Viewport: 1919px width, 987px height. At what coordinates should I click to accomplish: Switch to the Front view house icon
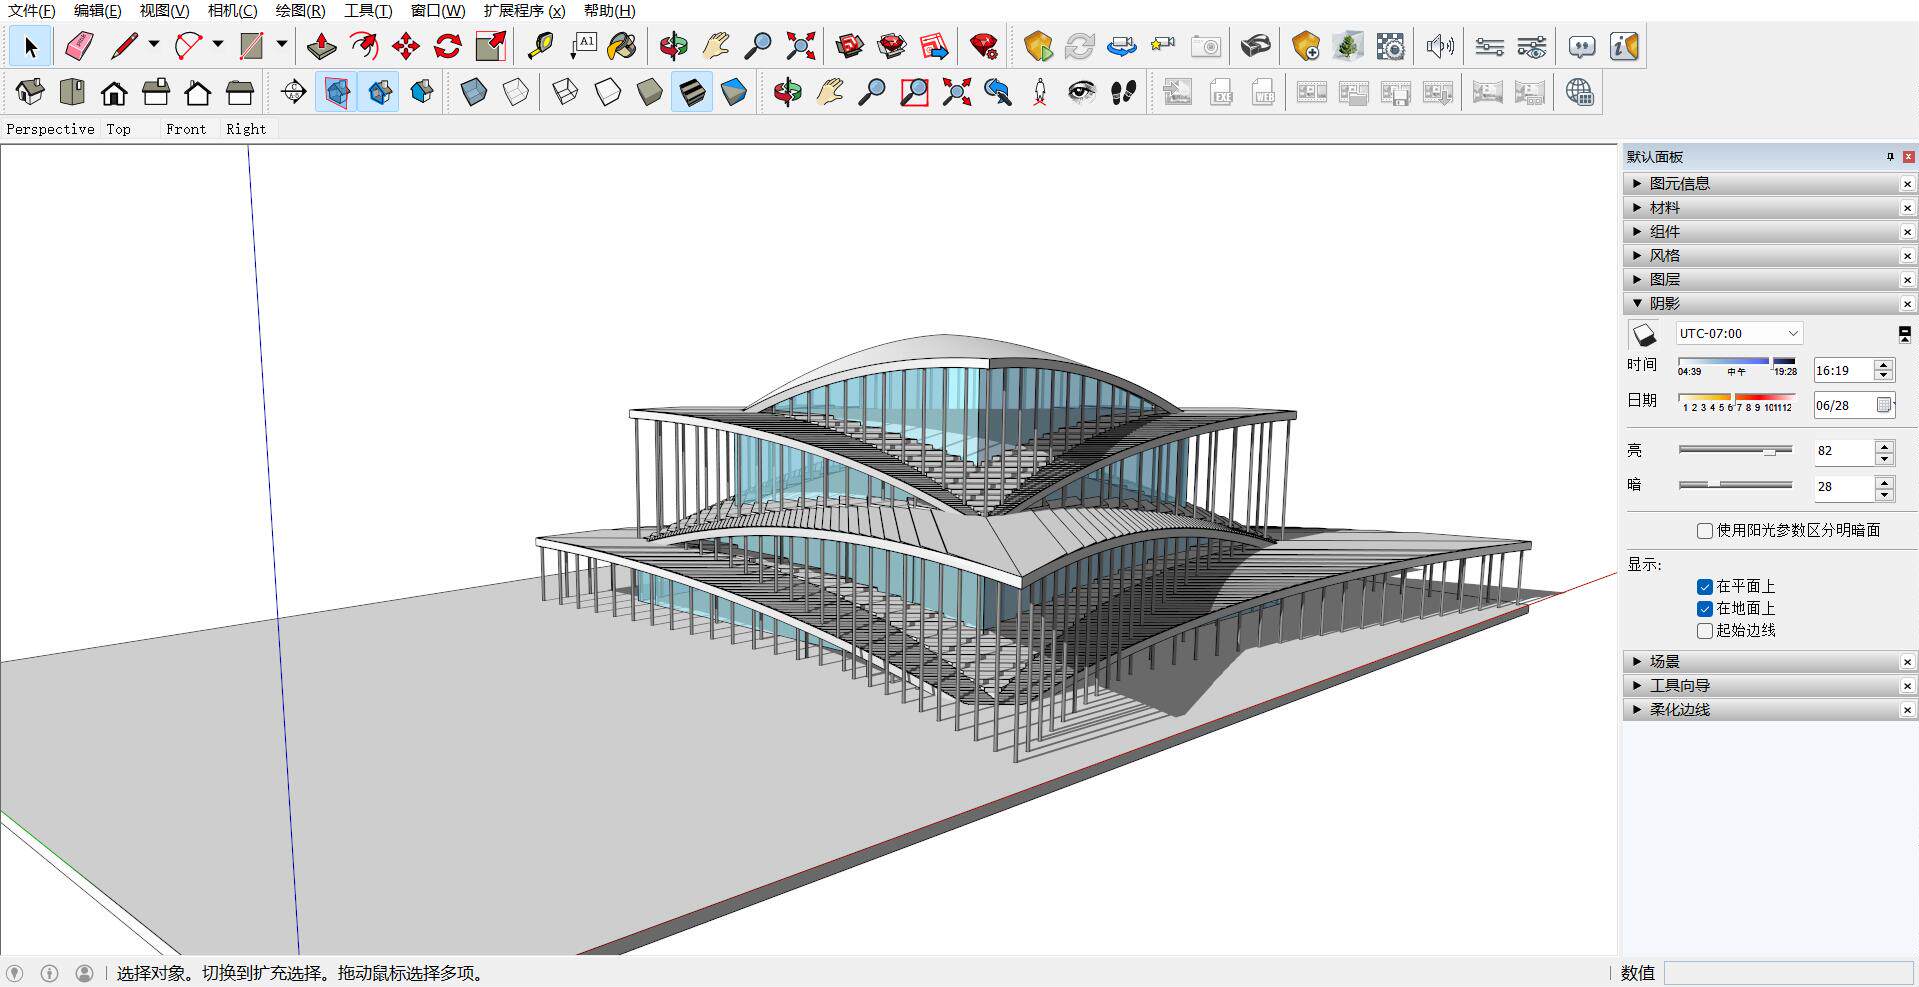(x=114, y=92)
